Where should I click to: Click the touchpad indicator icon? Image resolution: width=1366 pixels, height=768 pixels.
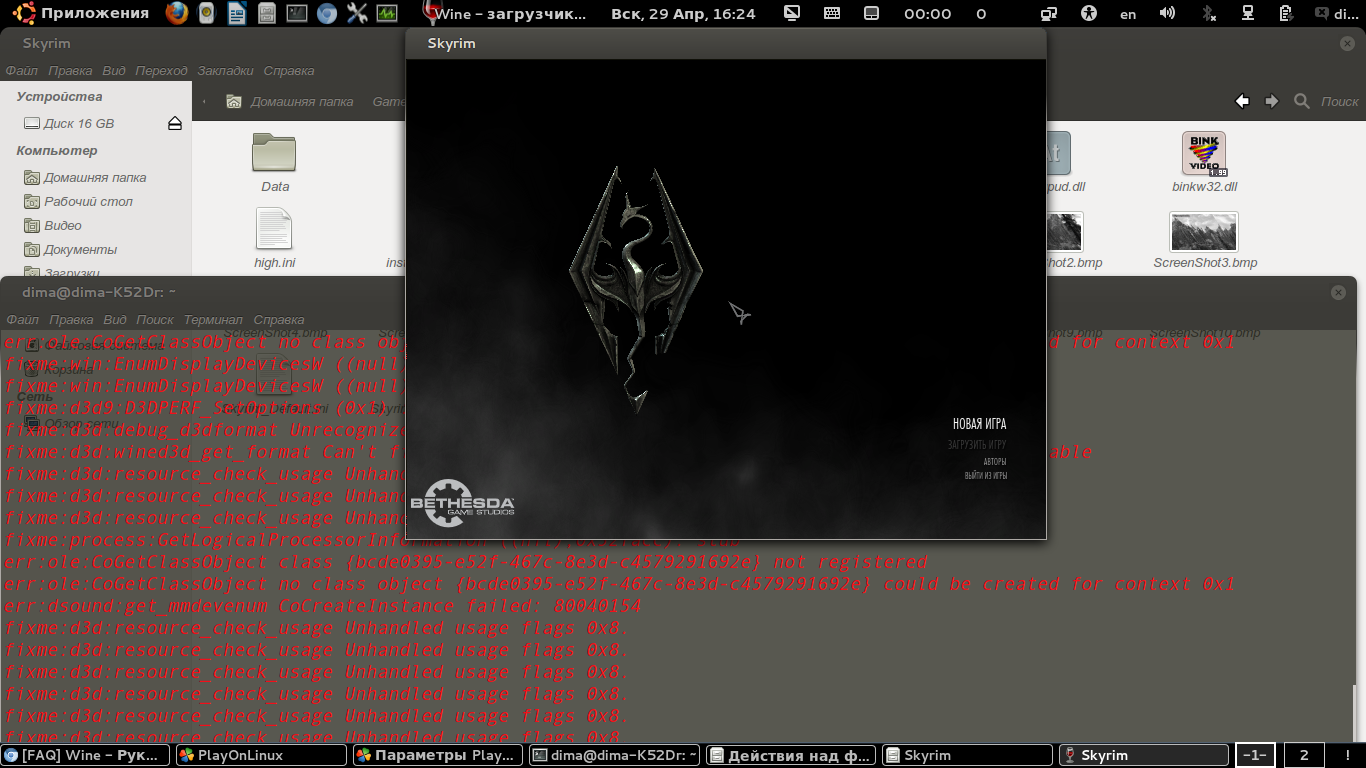871,13
